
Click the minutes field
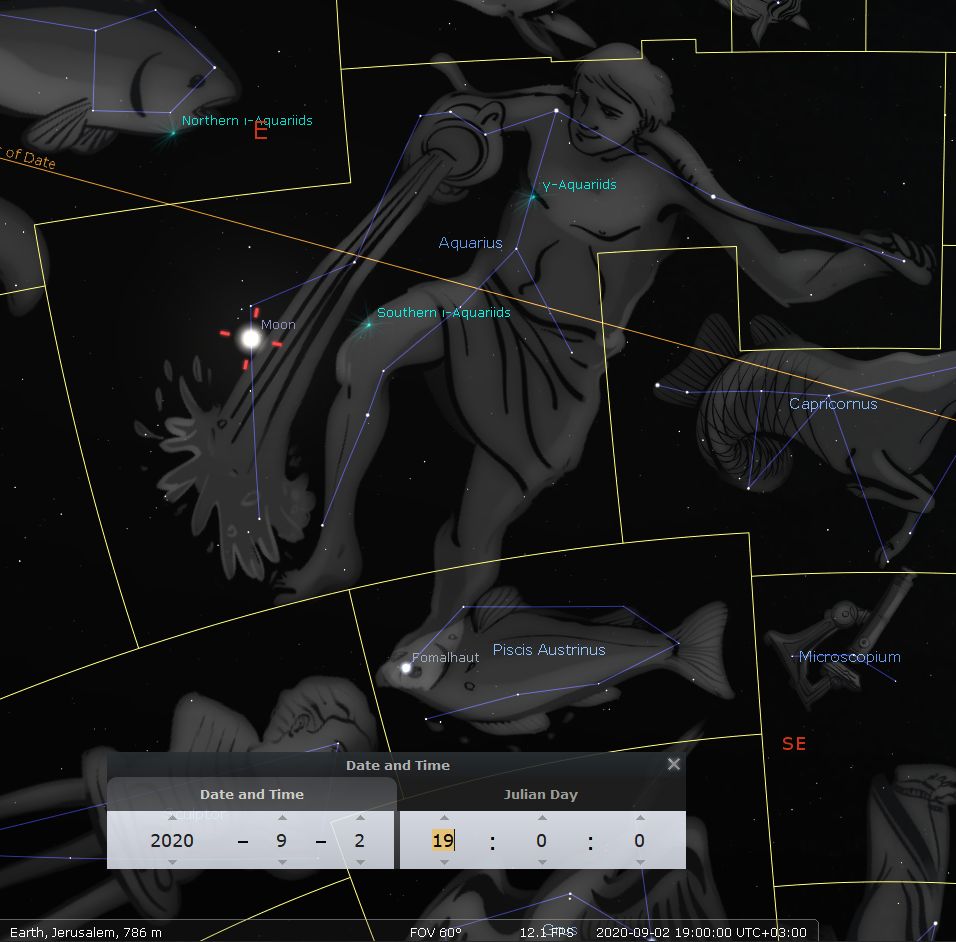[541, 840]
